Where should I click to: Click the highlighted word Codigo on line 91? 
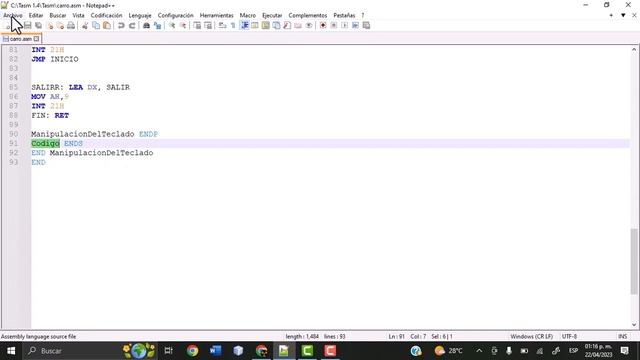click(x=45, y=143)
